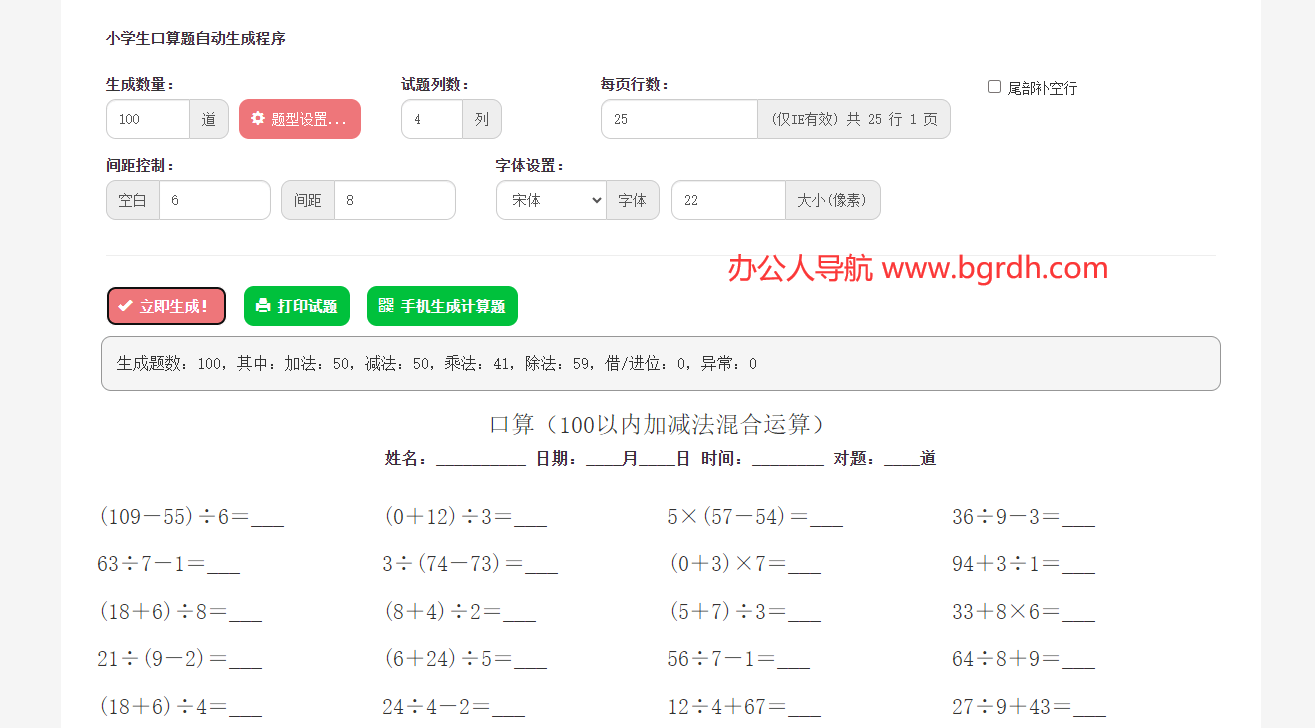Image resolution: width=1315 pixels, height=728 pixels.
Task: Click the 共 25 行 1 页 page info label
Action: [853, 119]
